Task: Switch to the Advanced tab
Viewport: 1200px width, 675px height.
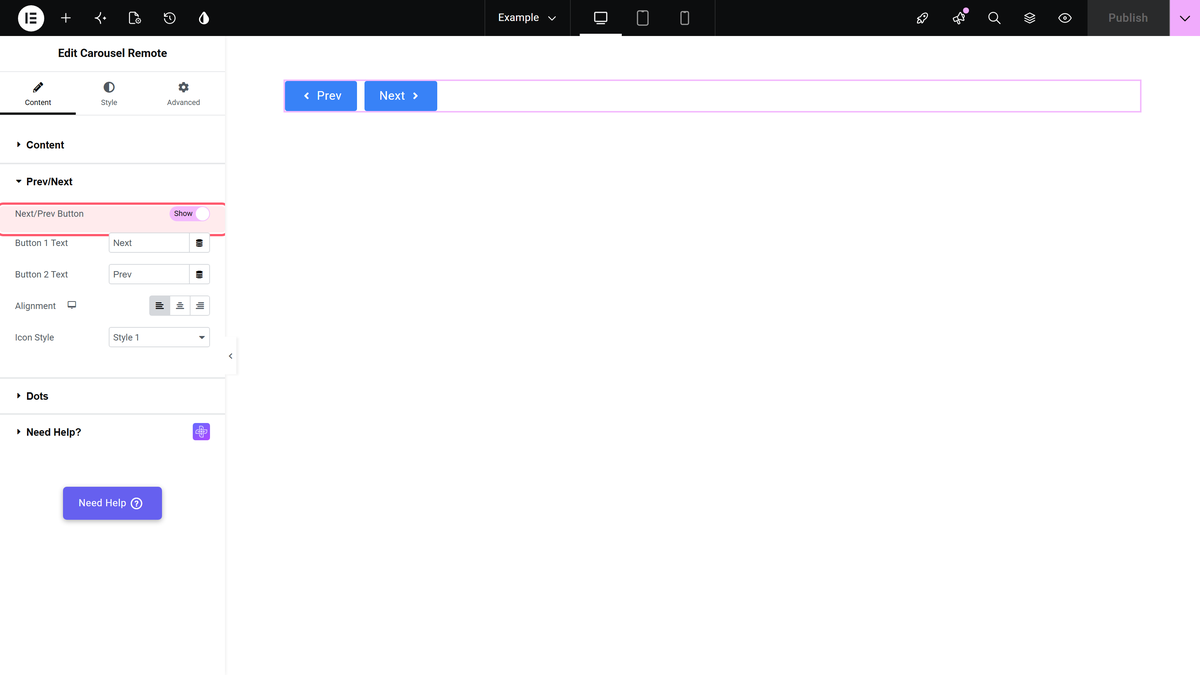Action: tap(183, 93)
